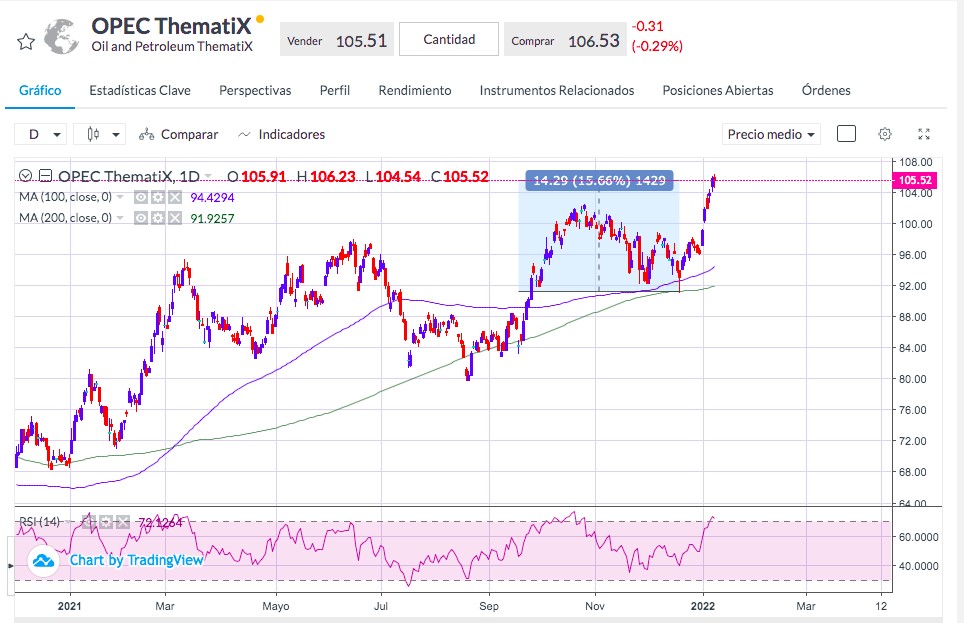
Task: Click Comprar at 106.53
Action: pos(565,40)
